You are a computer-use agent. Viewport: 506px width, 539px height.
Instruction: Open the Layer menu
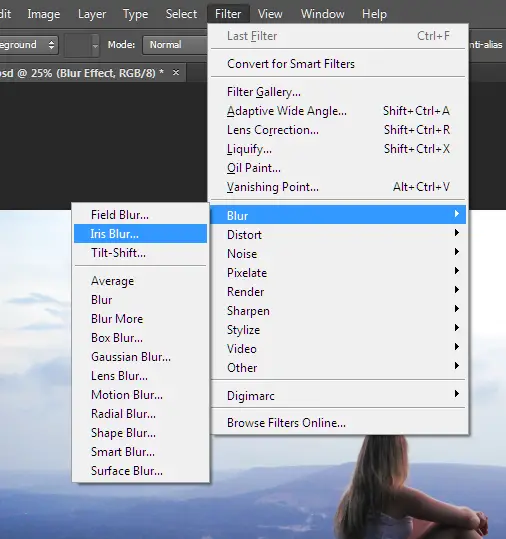tap(92, 14)
